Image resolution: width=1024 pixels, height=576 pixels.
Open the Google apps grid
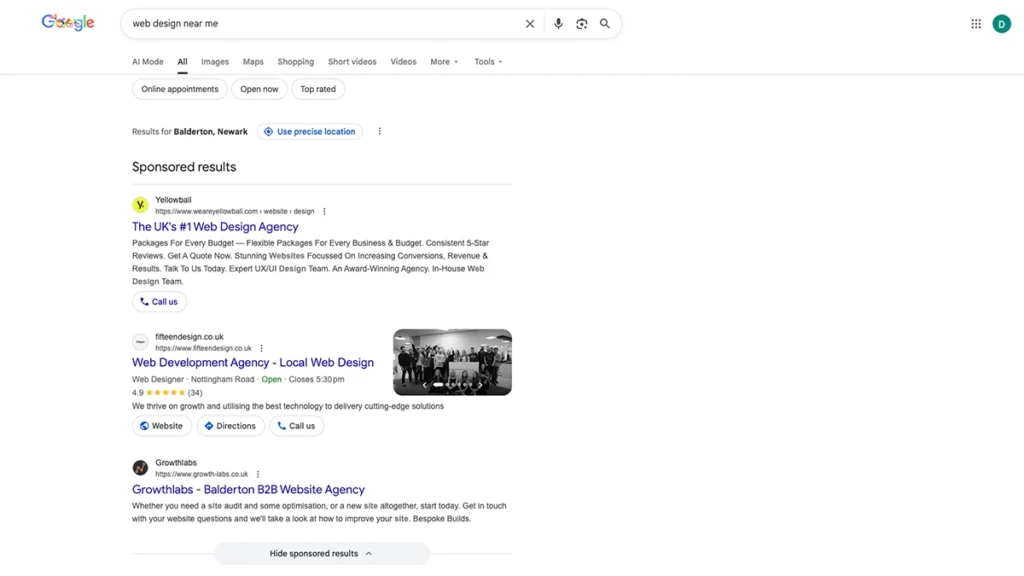click(975, 23)
